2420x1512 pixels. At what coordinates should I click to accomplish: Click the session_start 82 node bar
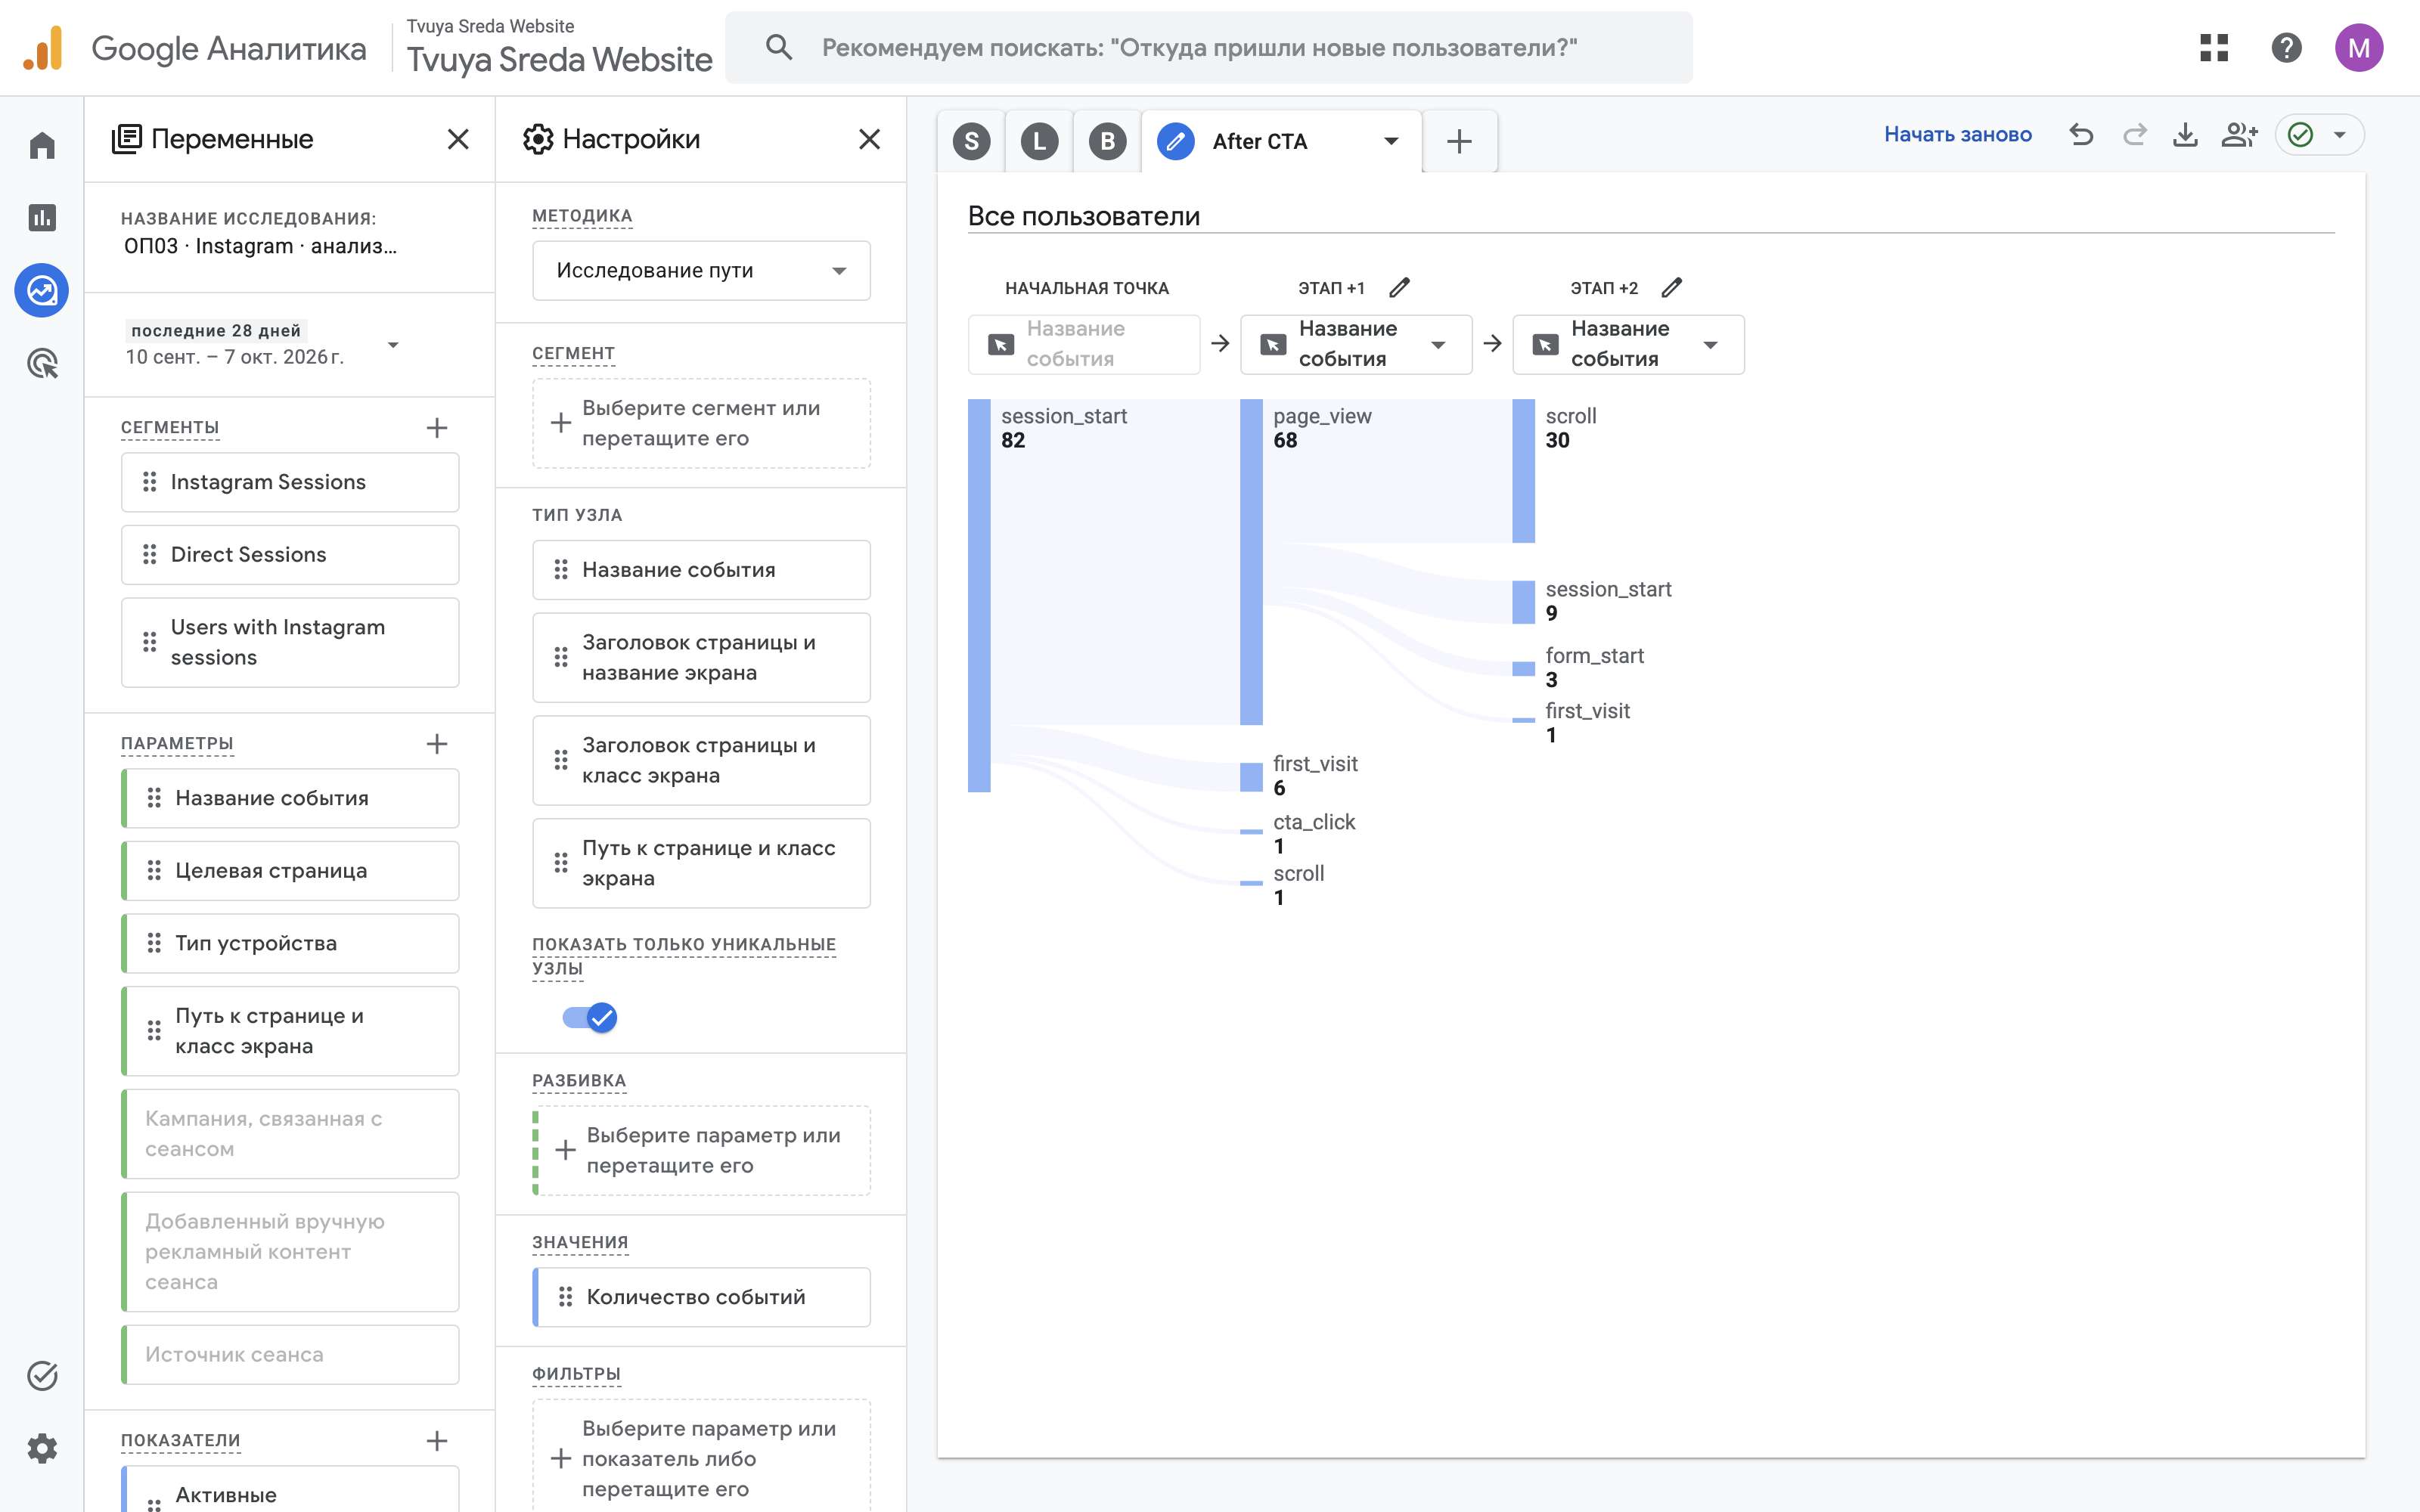pos(979,596)
